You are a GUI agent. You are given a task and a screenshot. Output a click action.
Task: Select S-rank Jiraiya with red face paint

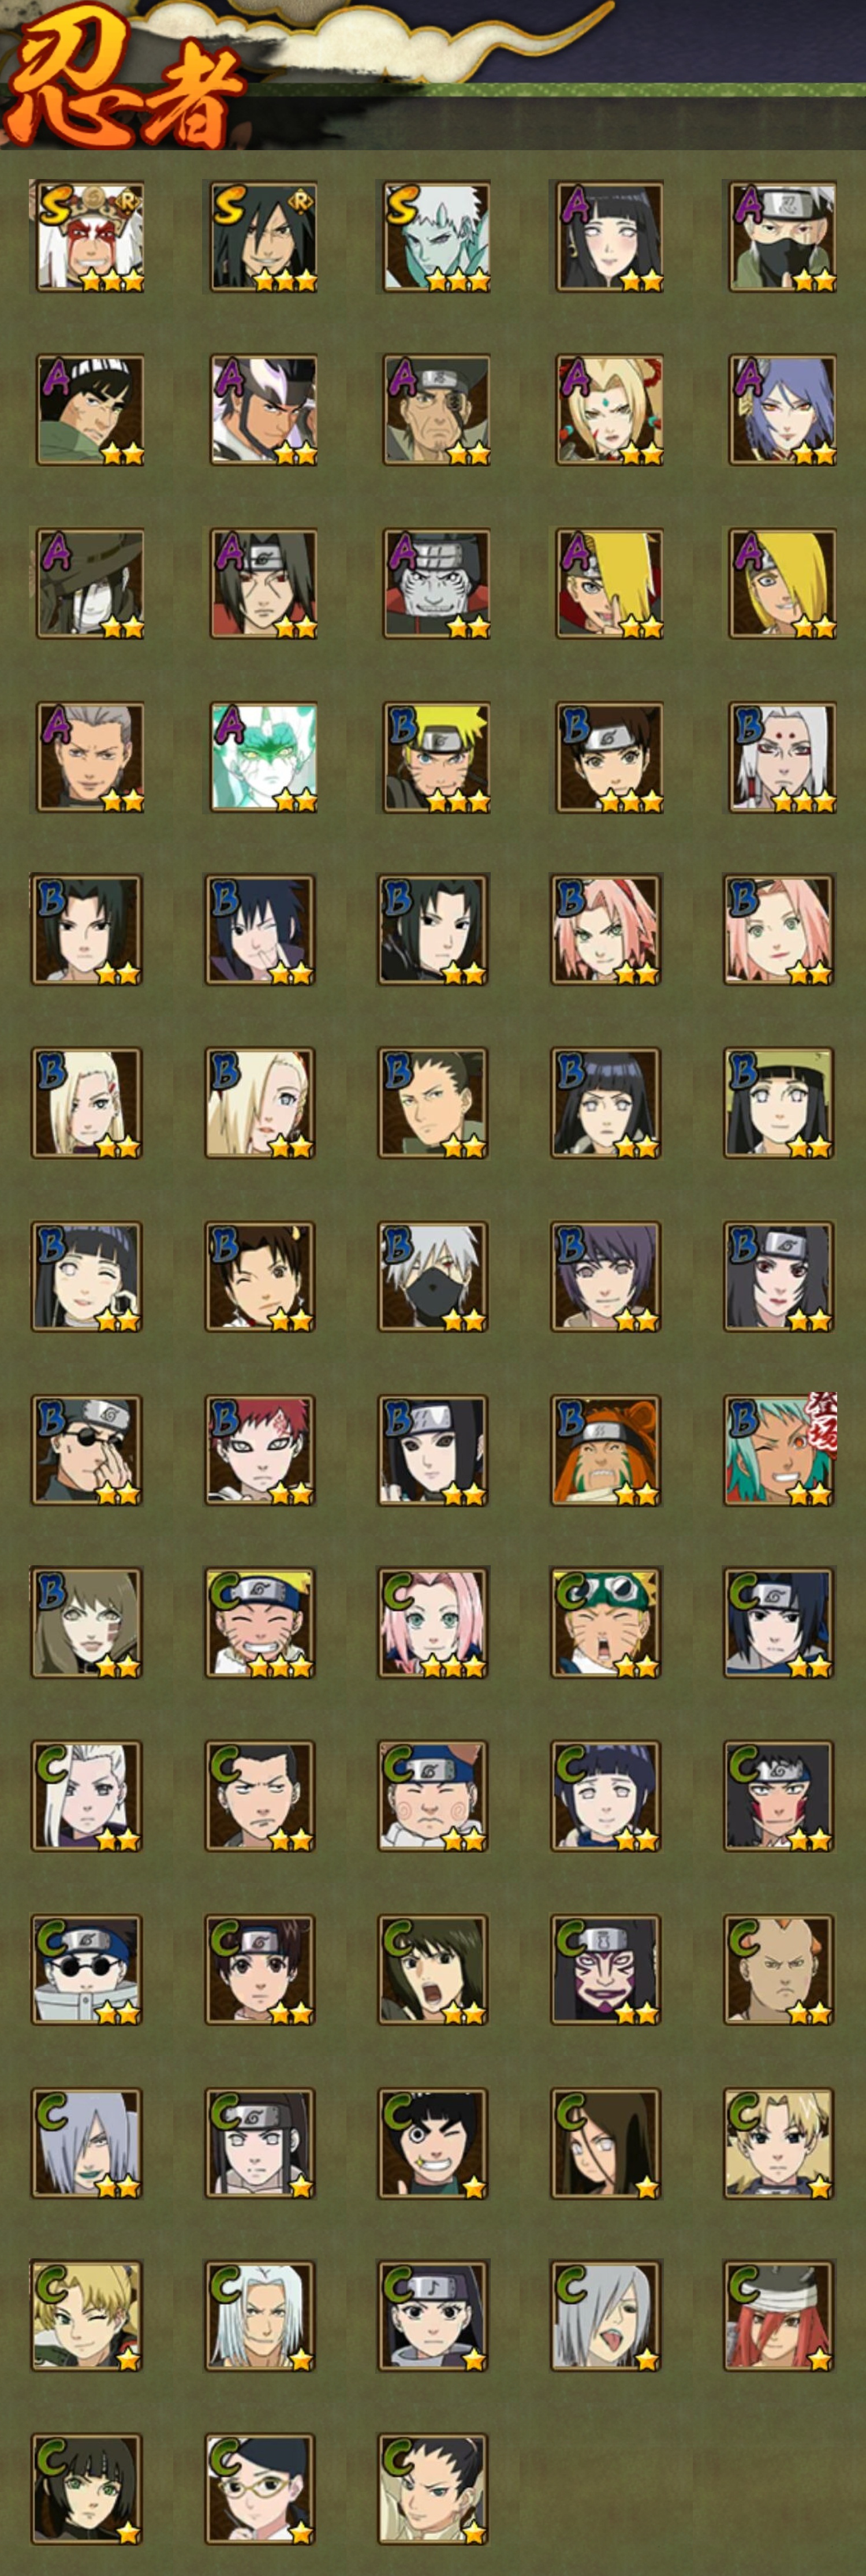[x=90, y=236]
